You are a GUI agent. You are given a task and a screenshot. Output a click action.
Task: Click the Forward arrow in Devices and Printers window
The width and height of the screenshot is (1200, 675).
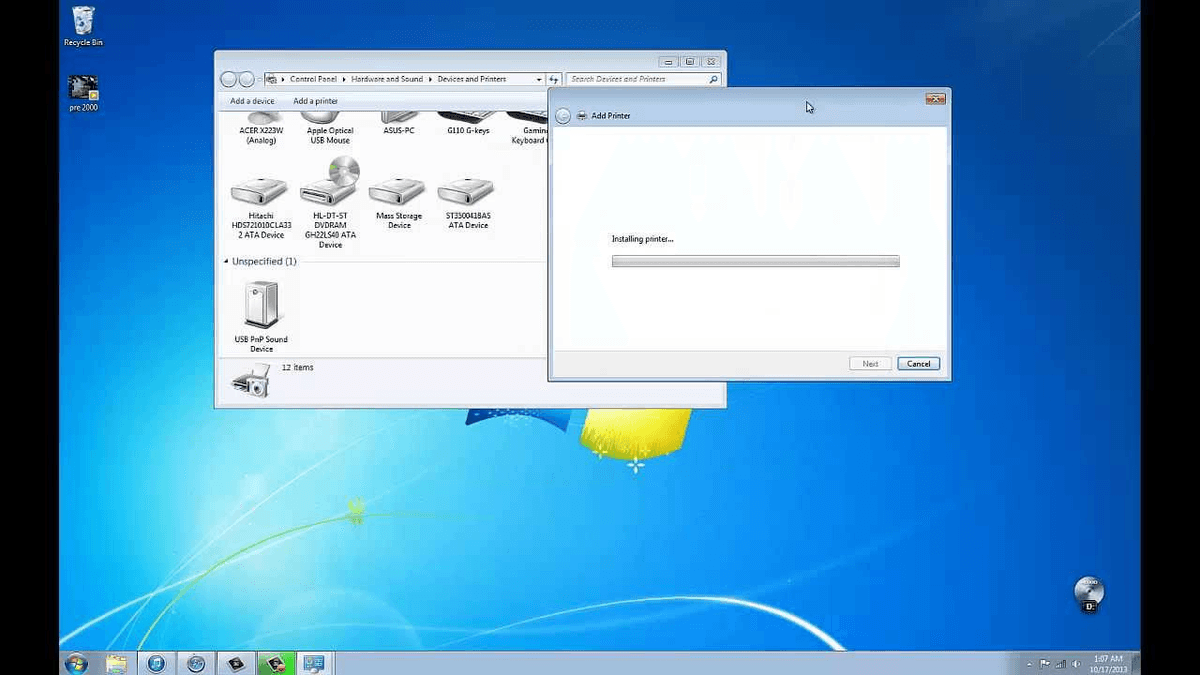(x=246, y=79)
